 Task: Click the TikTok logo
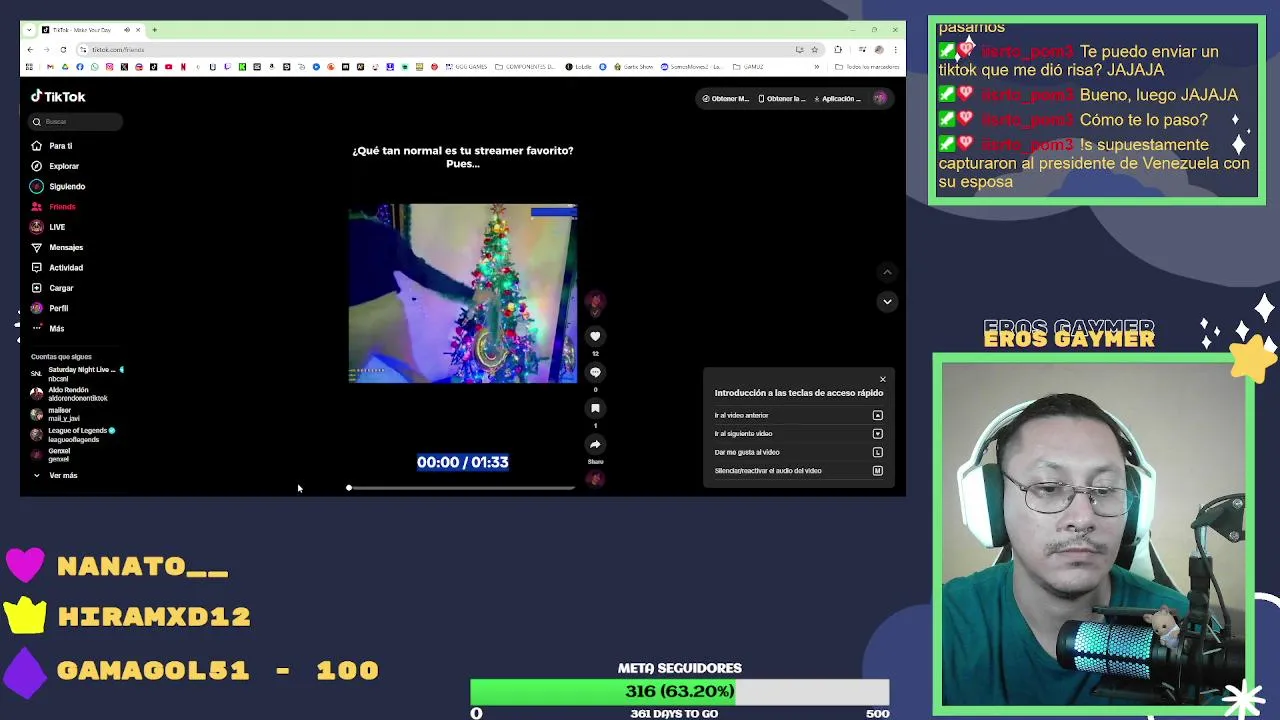pyautogui.click(x=58, y=97)
